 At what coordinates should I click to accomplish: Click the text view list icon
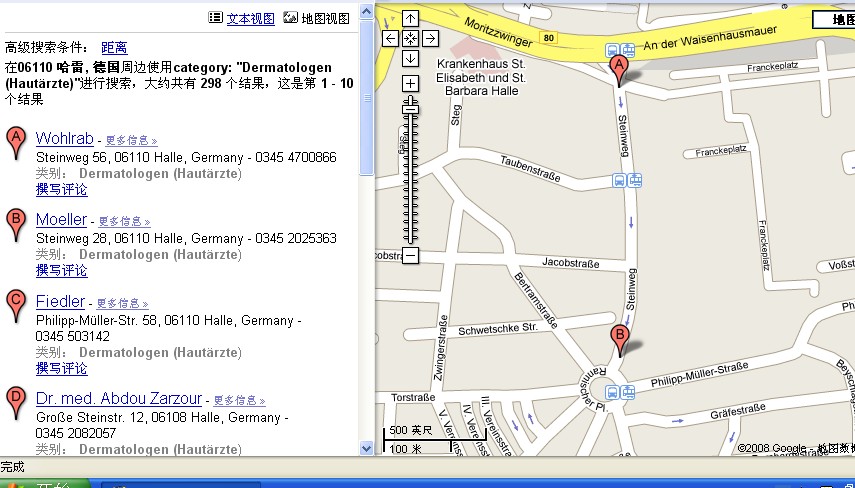pyautogui.click(x=215, y=18)
